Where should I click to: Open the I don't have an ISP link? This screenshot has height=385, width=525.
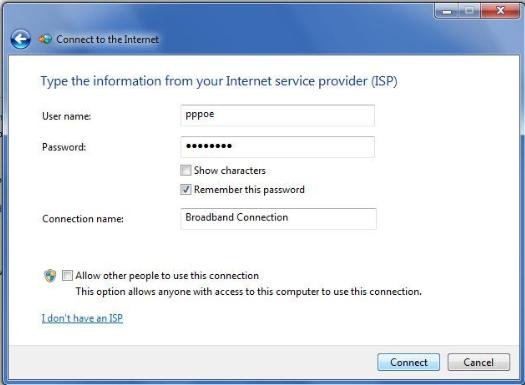[82, 318]
